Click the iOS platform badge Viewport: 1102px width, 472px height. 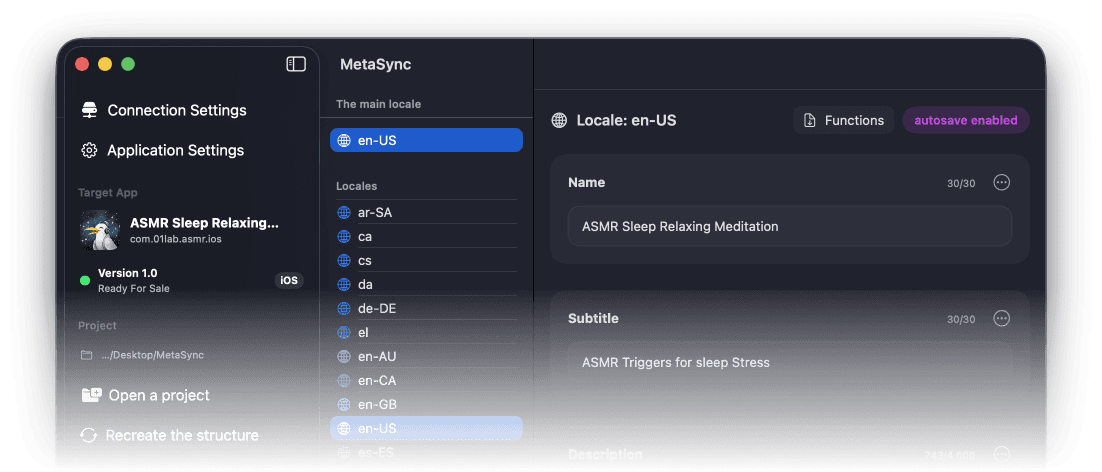(x=289, y=280)
